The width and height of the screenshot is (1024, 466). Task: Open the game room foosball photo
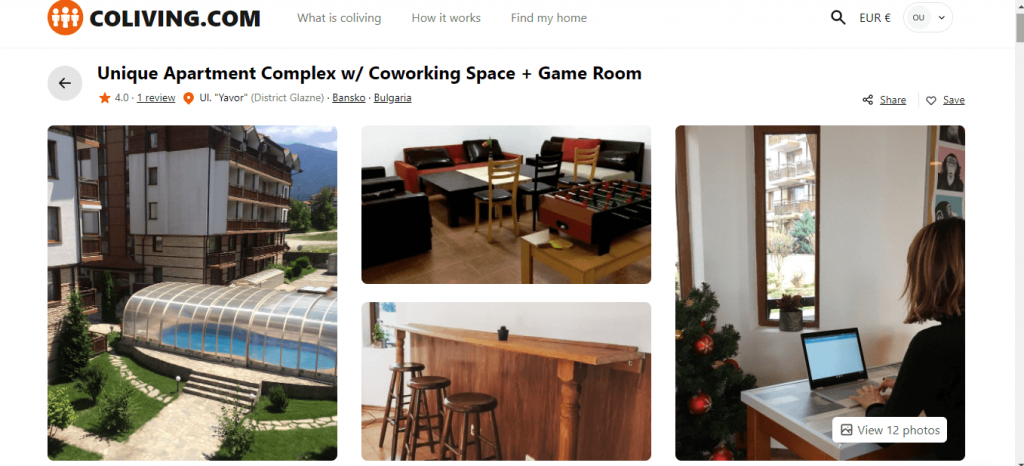[x=506, y=204]
